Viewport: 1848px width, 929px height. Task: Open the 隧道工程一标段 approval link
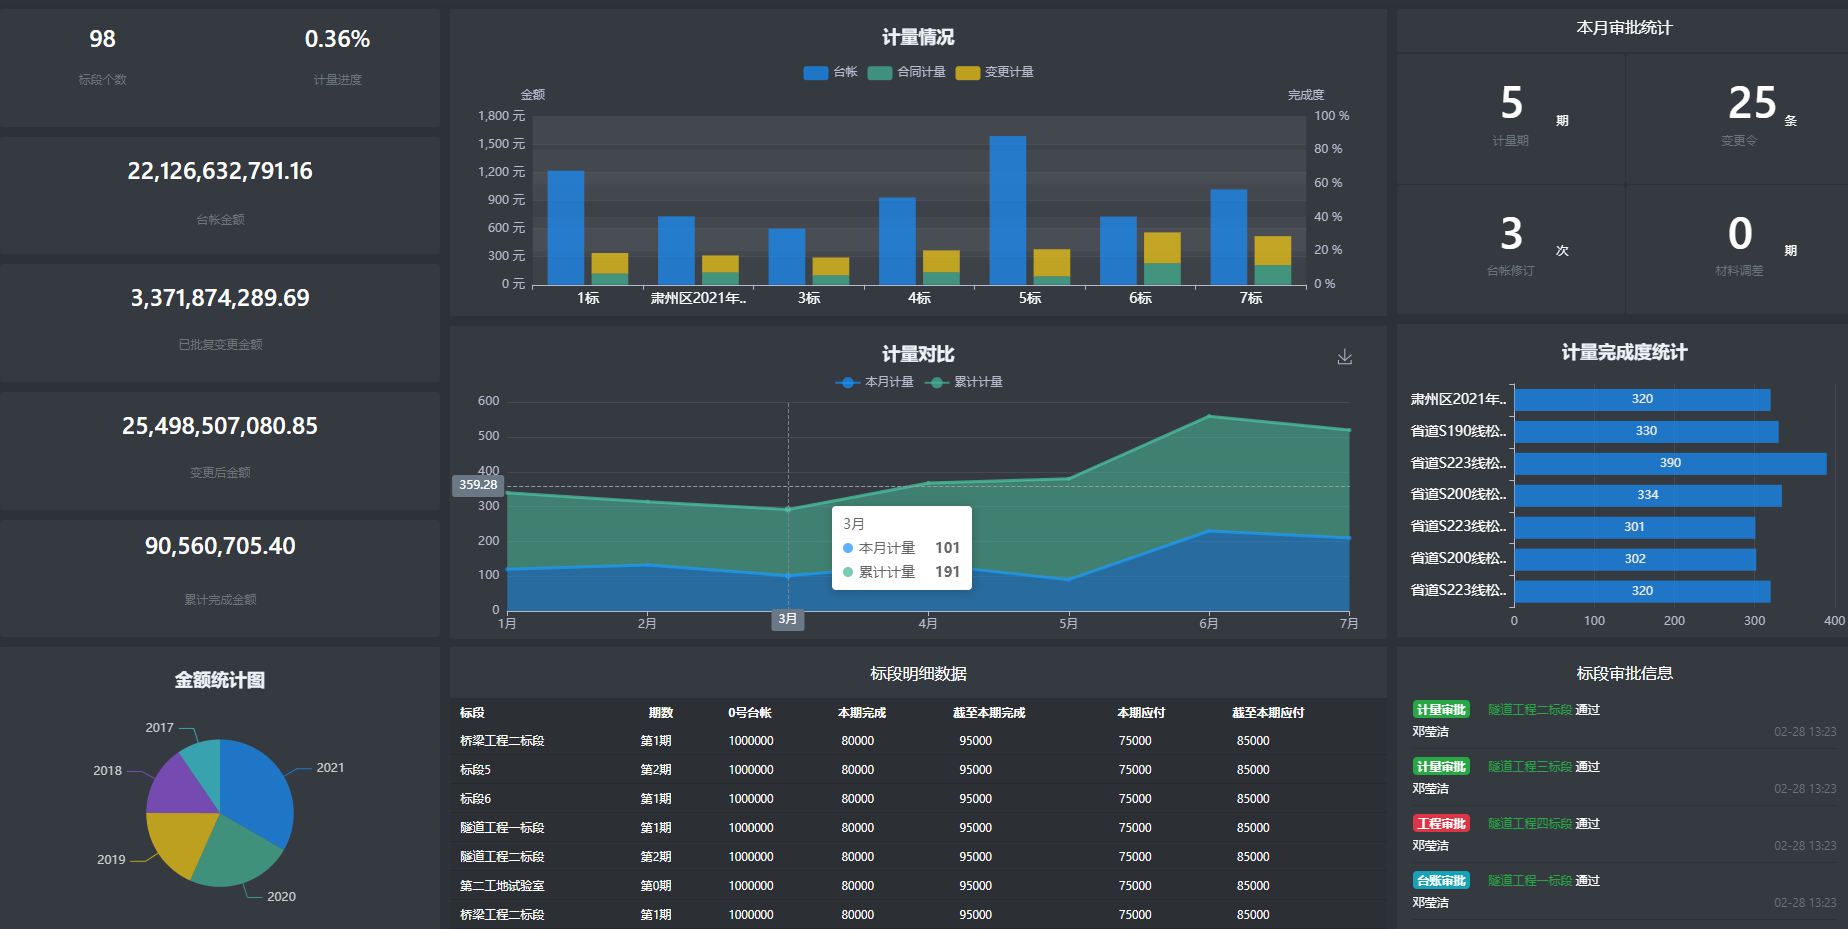click(x=1530, y=881)
